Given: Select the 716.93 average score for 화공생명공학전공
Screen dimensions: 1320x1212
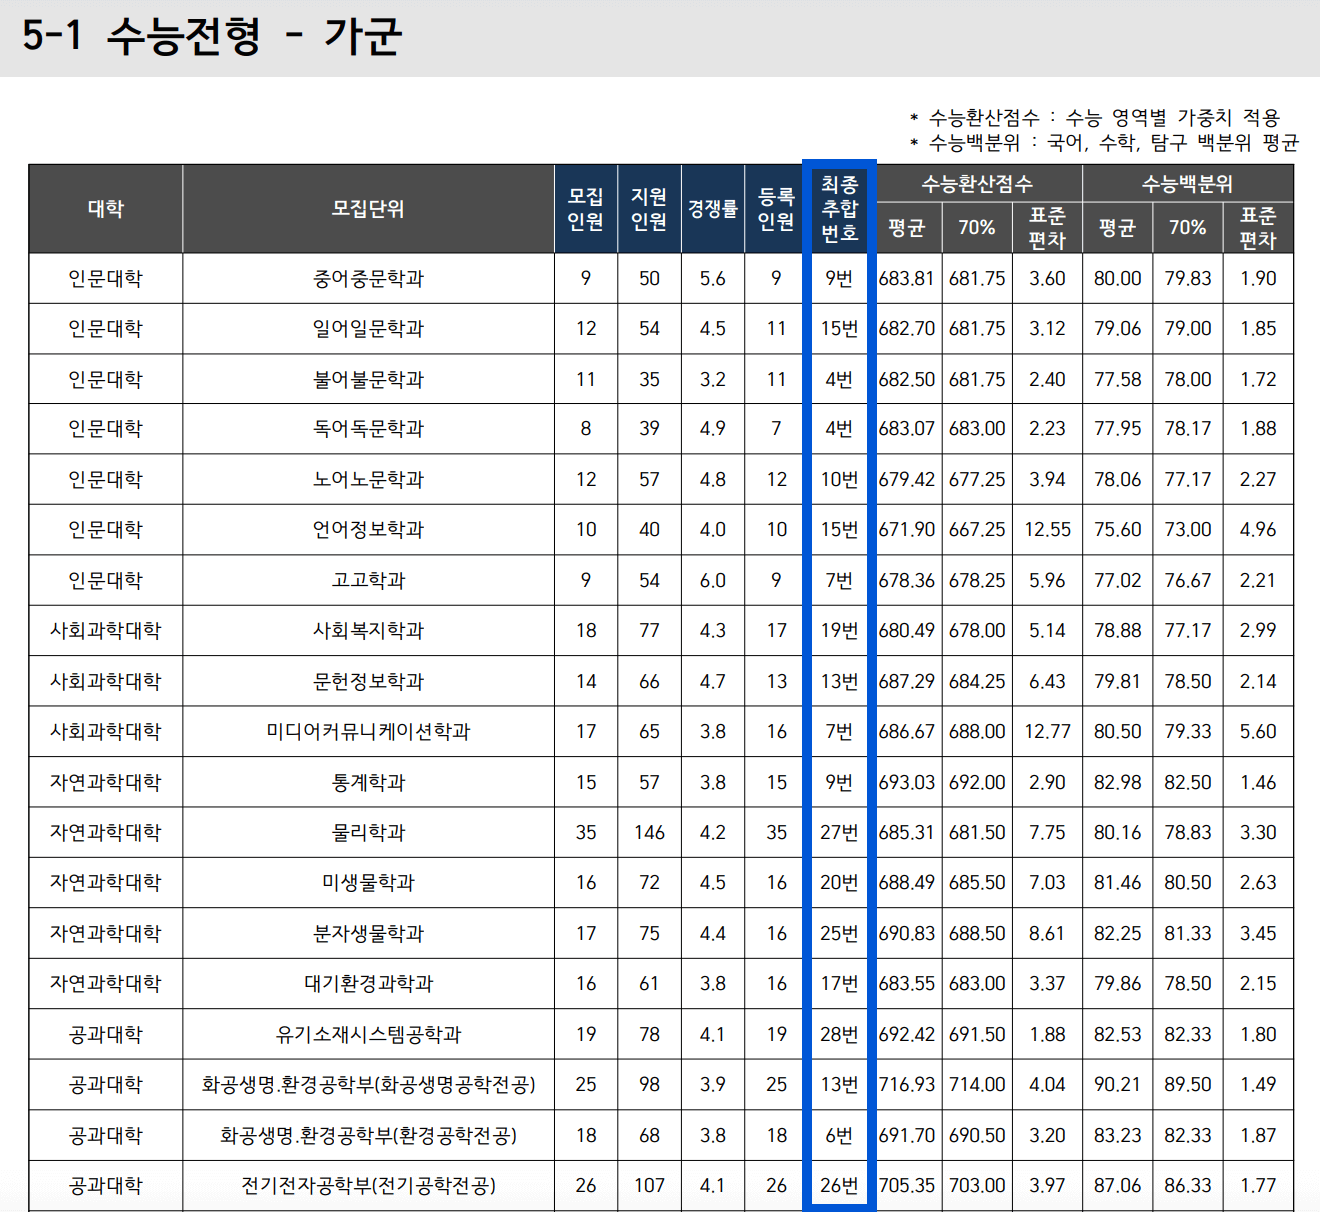Looking at the screenshot, I should click(906, 1084).
